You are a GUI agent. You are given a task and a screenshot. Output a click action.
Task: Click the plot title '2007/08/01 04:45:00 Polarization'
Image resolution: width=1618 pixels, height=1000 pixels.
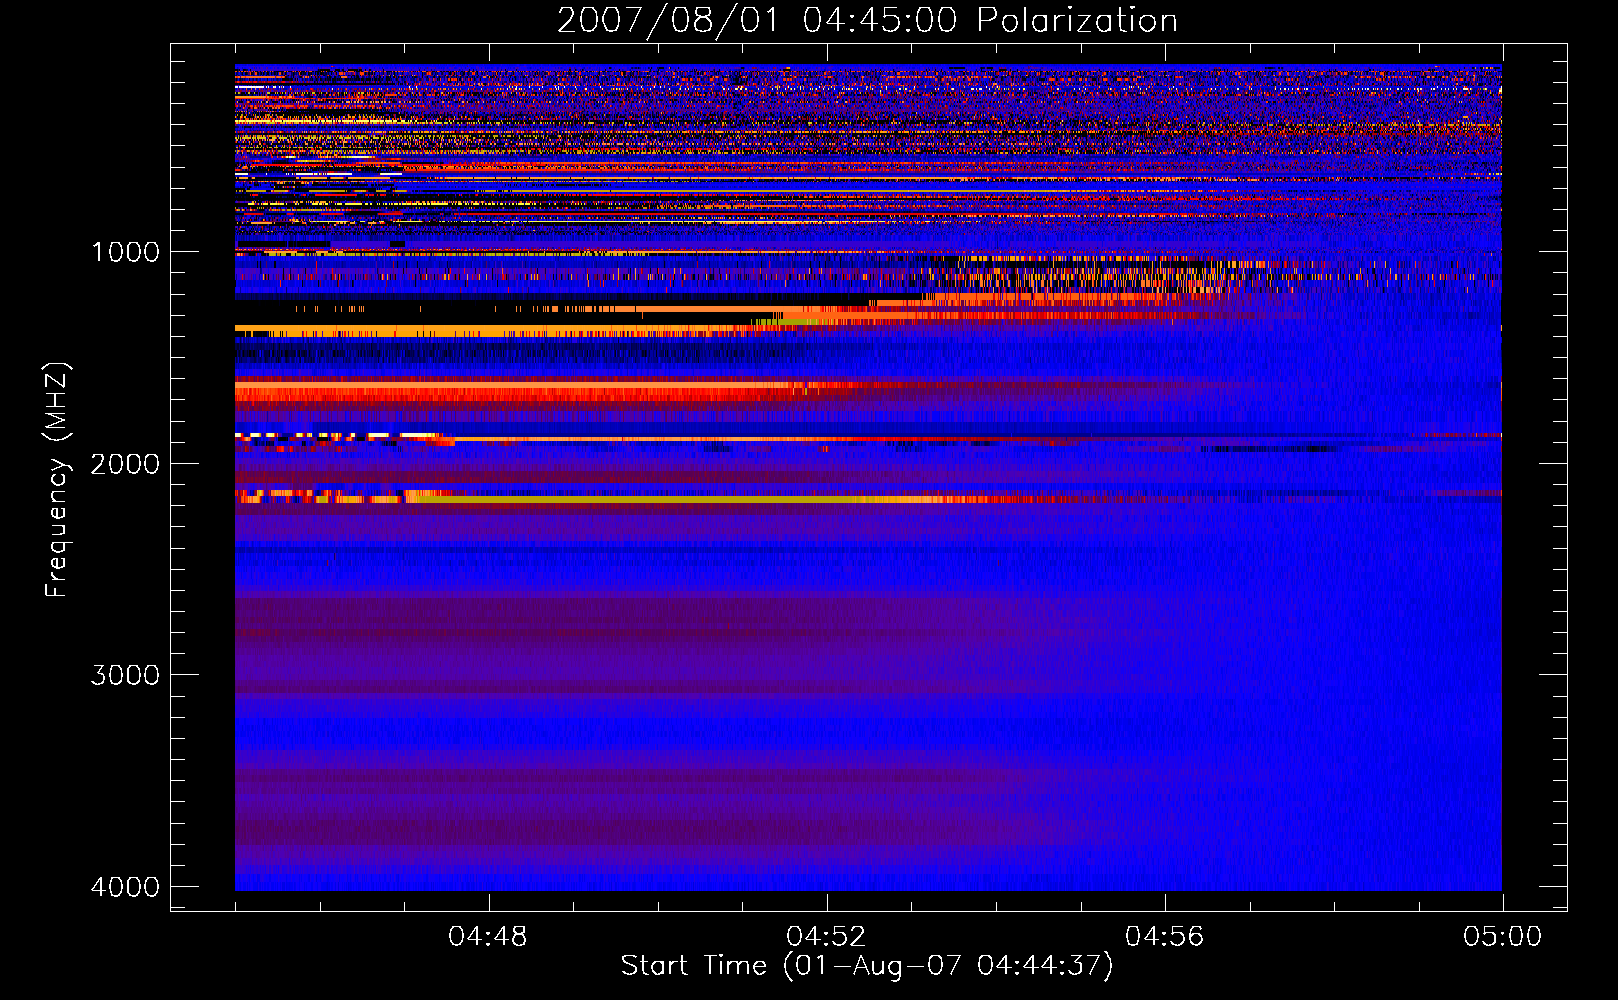coord(867,21)
